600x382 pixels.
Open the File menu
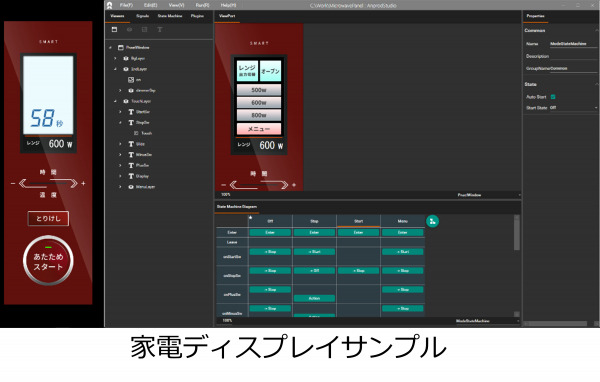click(x=126, y=5)
